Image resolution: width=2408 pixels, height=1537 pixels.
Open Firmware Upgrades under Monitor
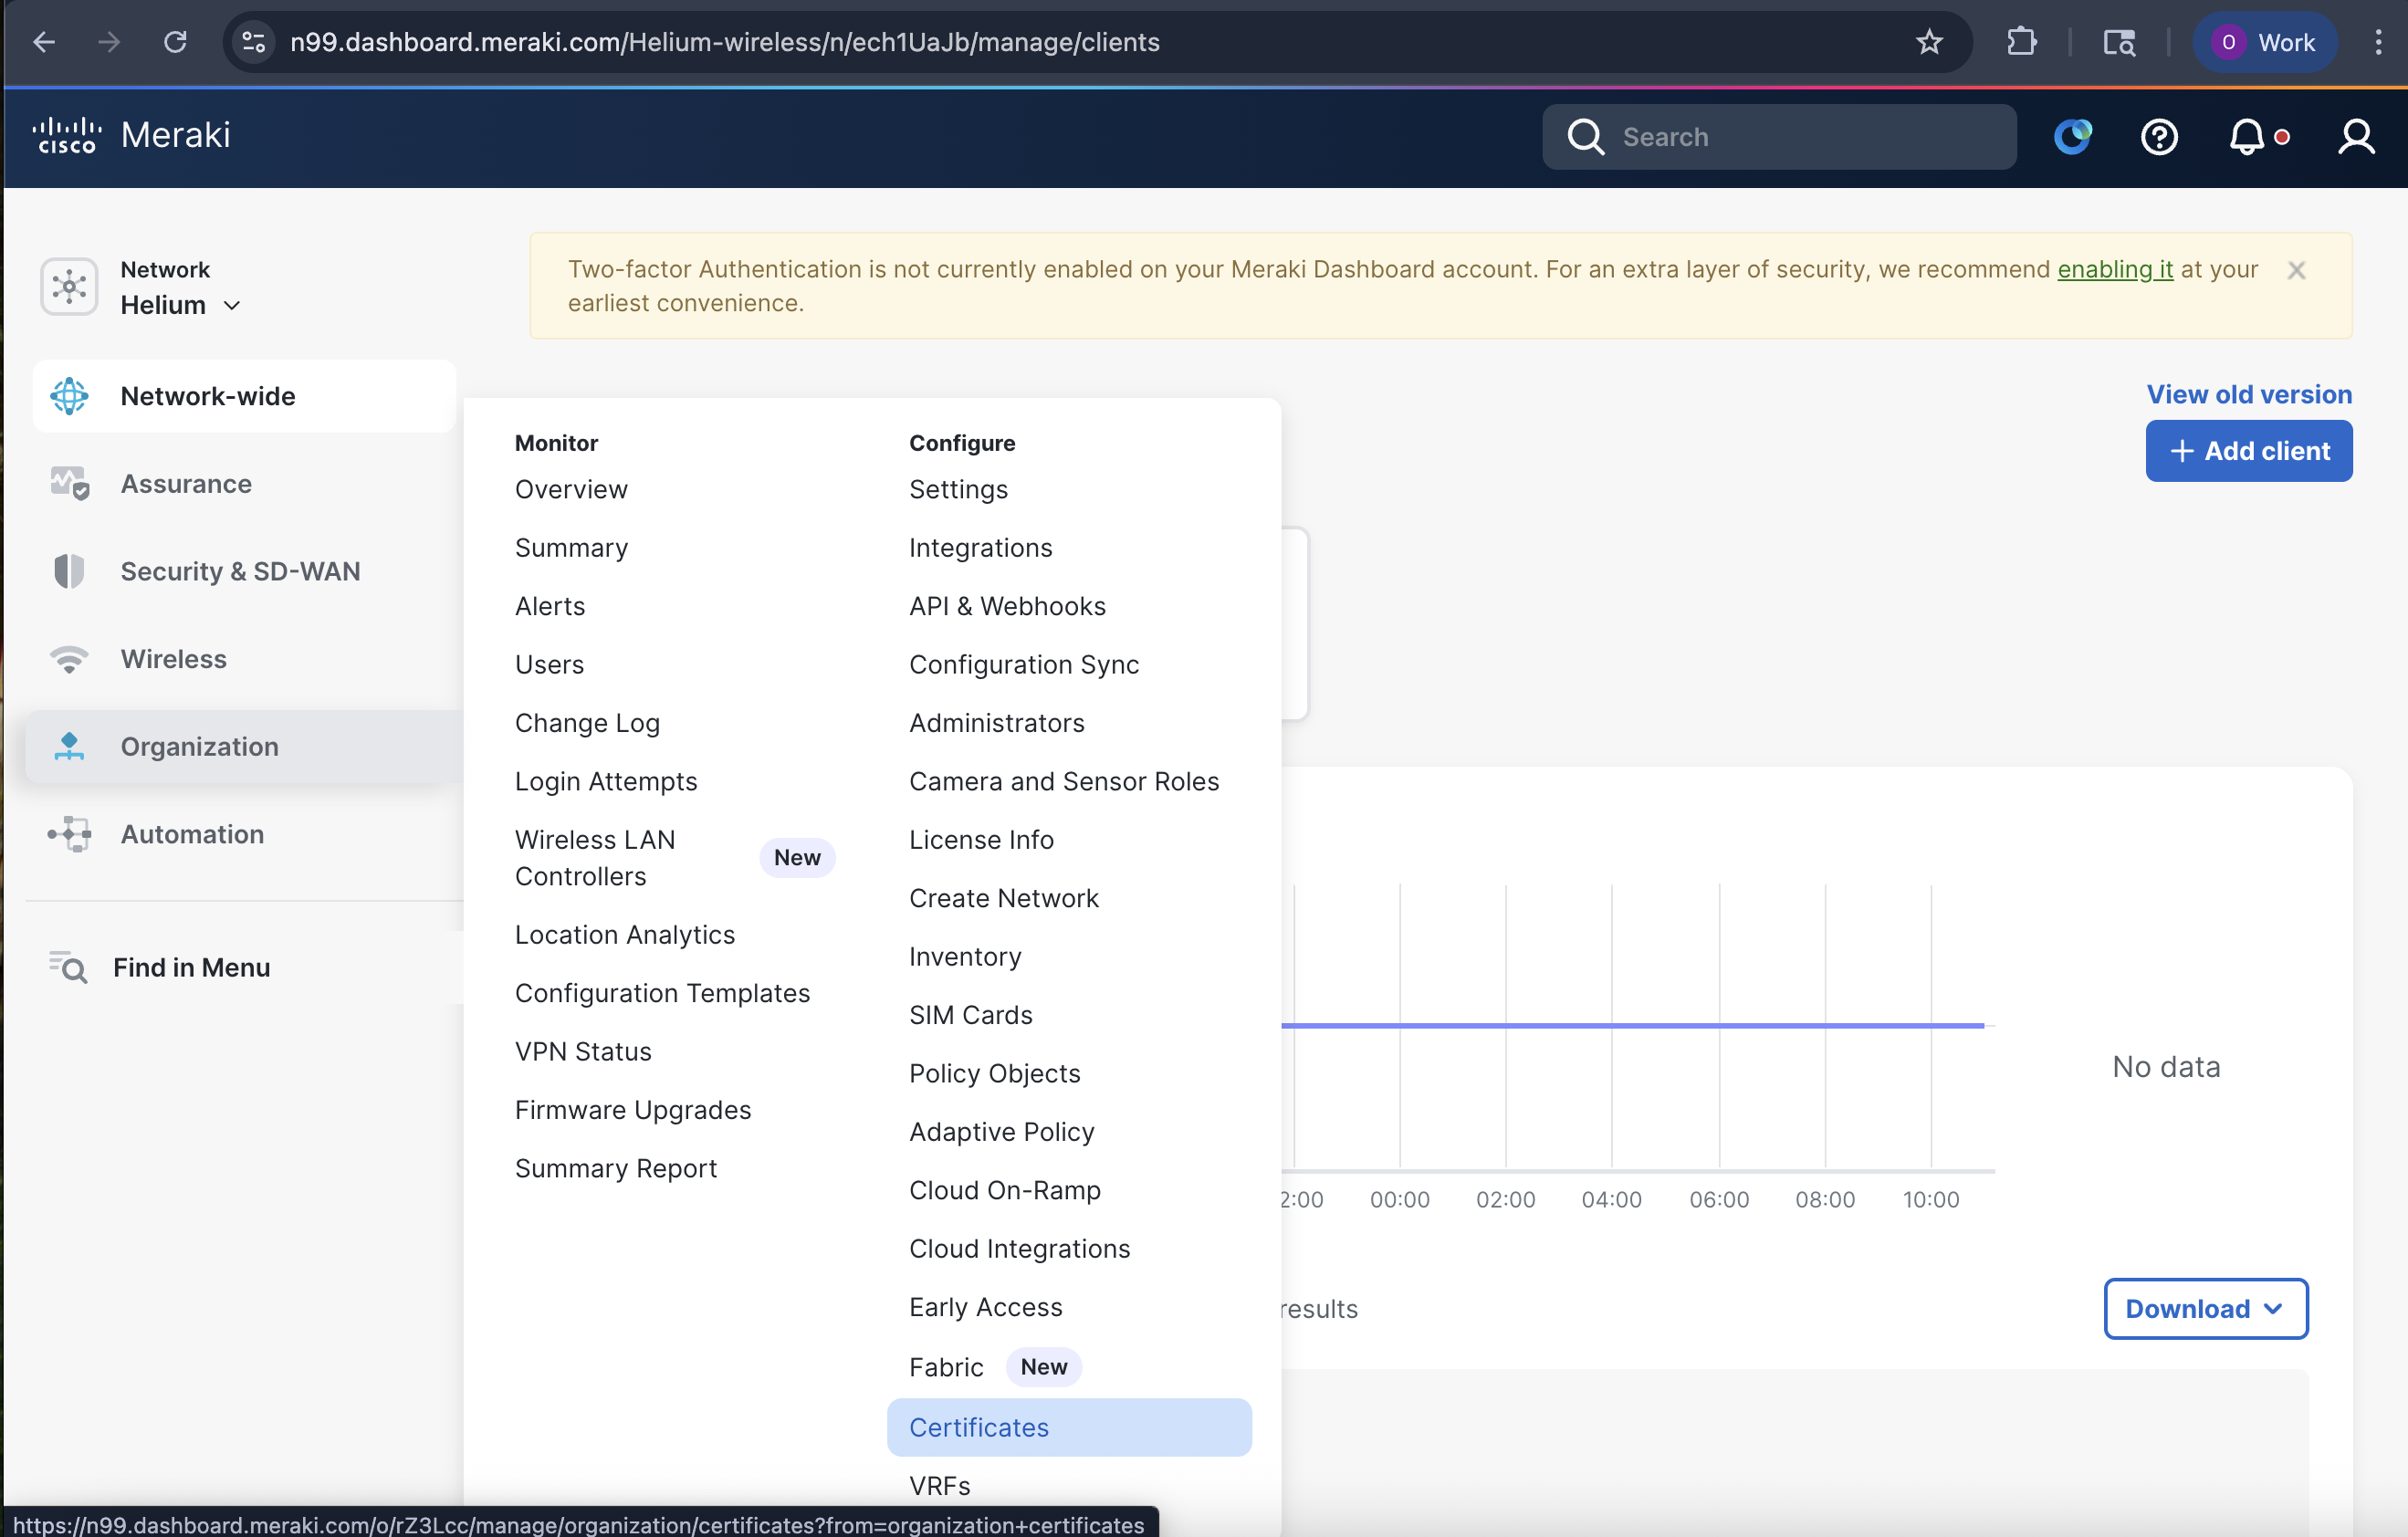pyautogui.click(x=632, y=1110)
